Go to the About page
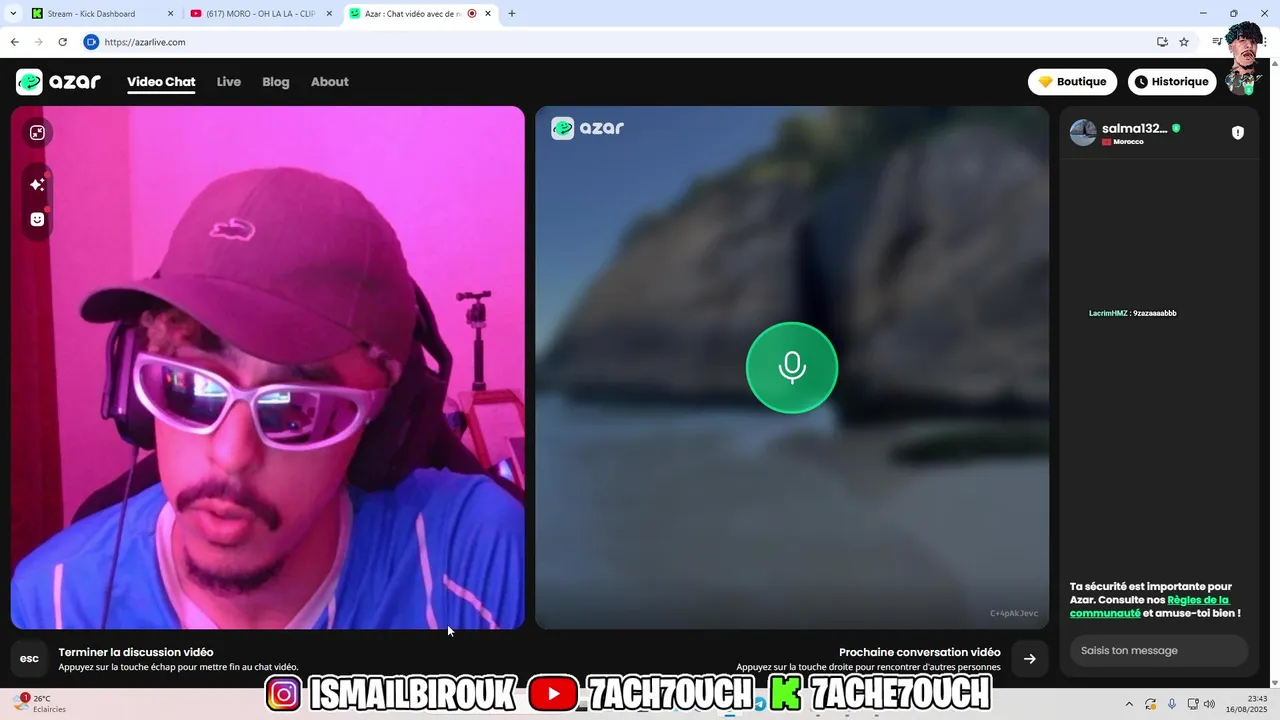The image size is (1280, 720). [x=330, y=82]
